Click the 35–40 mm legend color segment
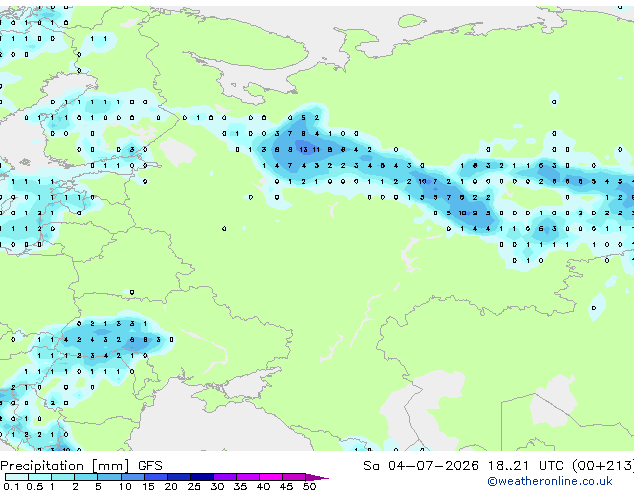Image resolution: width=634 pixels, height=490 pixels. click(247, 477)
